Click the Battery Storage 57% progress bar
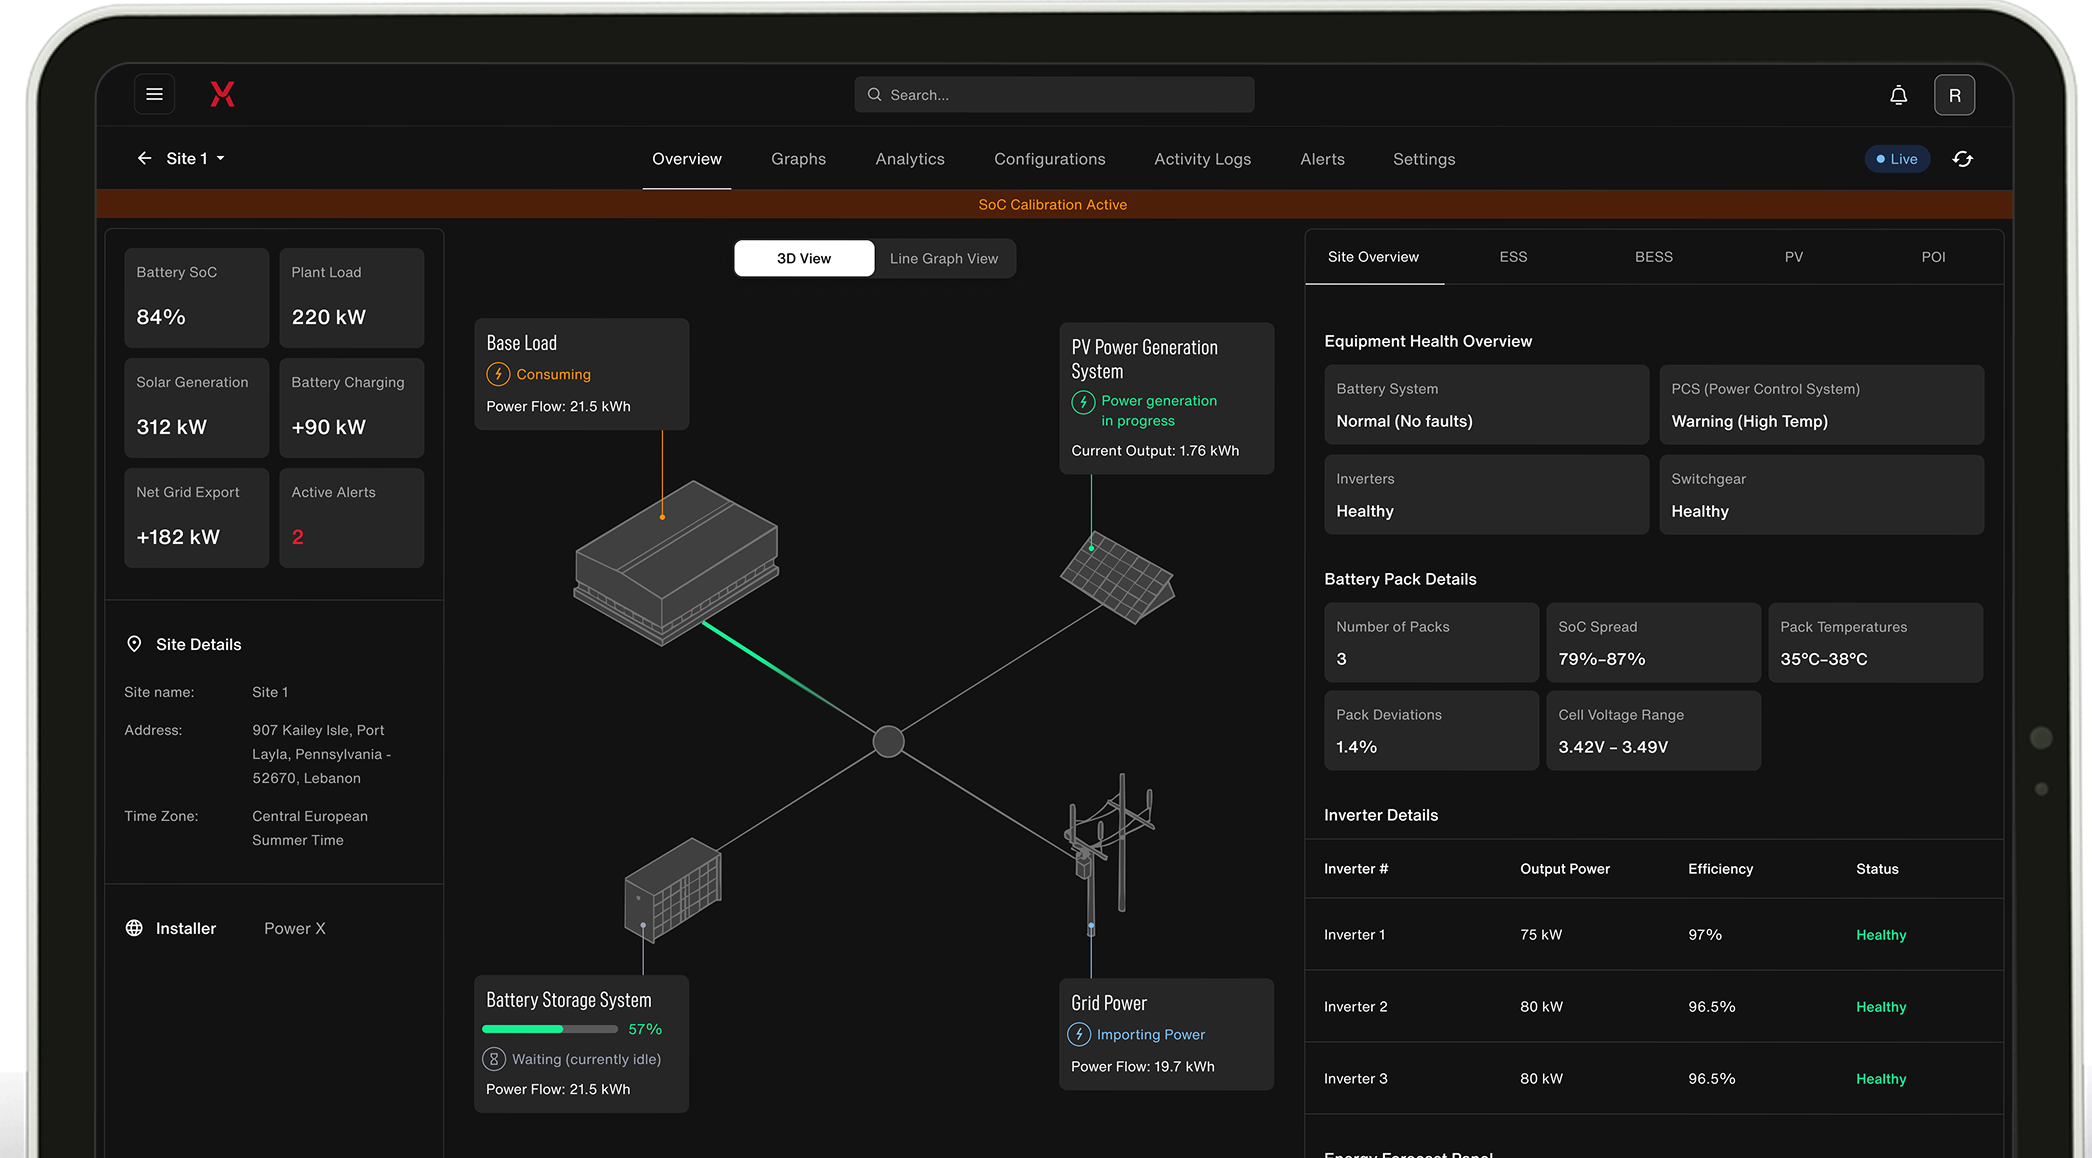The width and height of the screenshot is (2092, 1158). pos(549,1029)
